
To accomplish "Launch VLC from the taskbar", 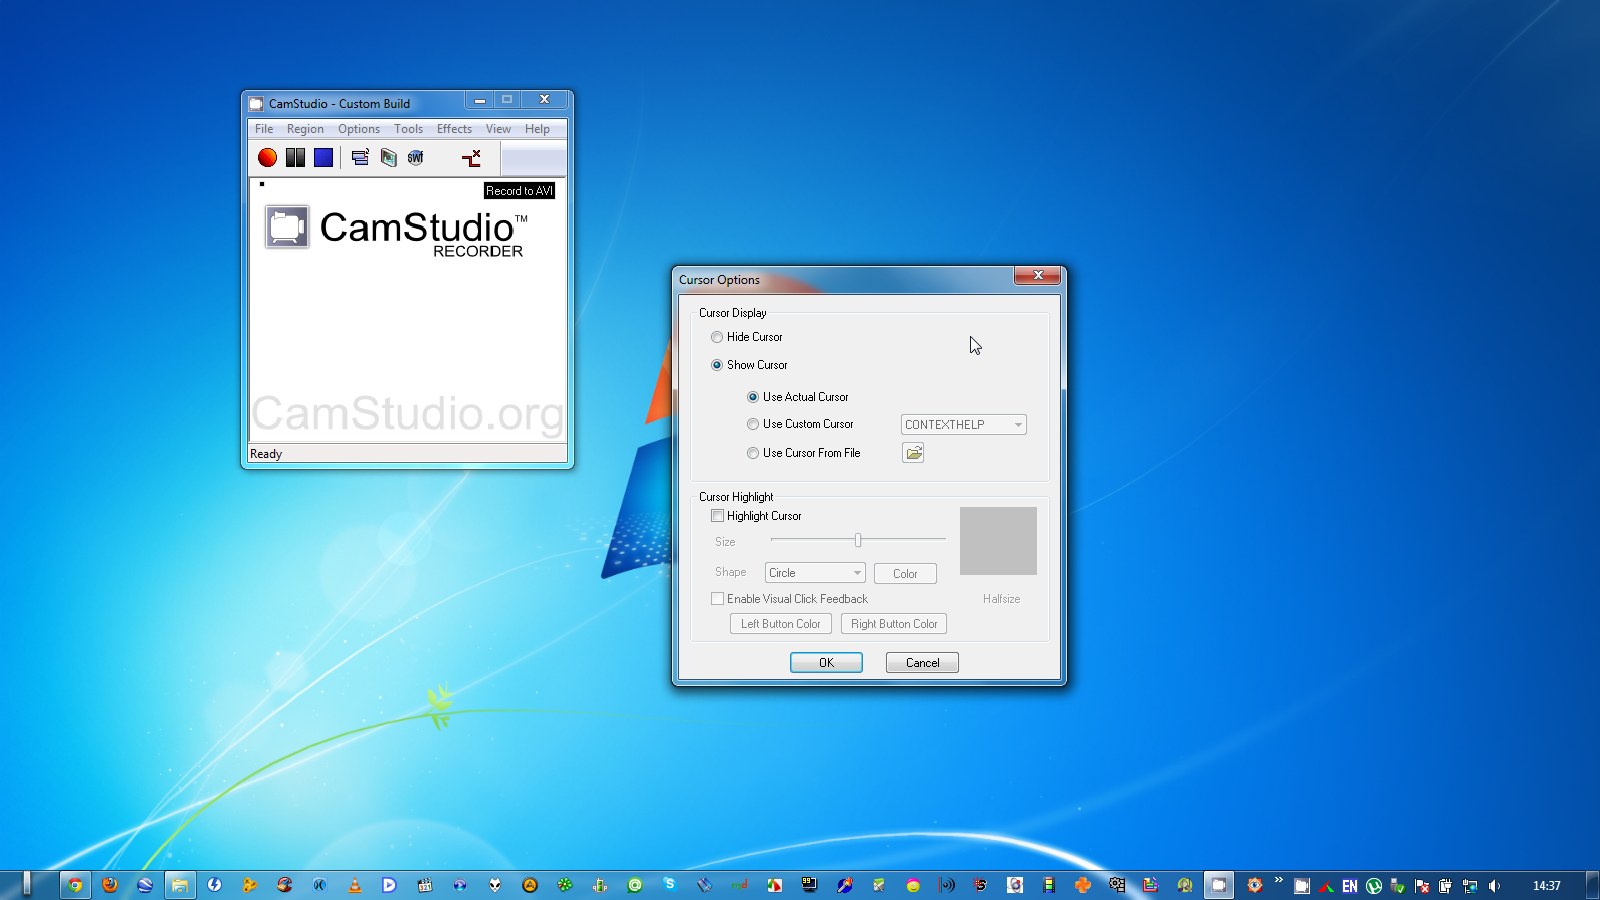I will 355,885.
